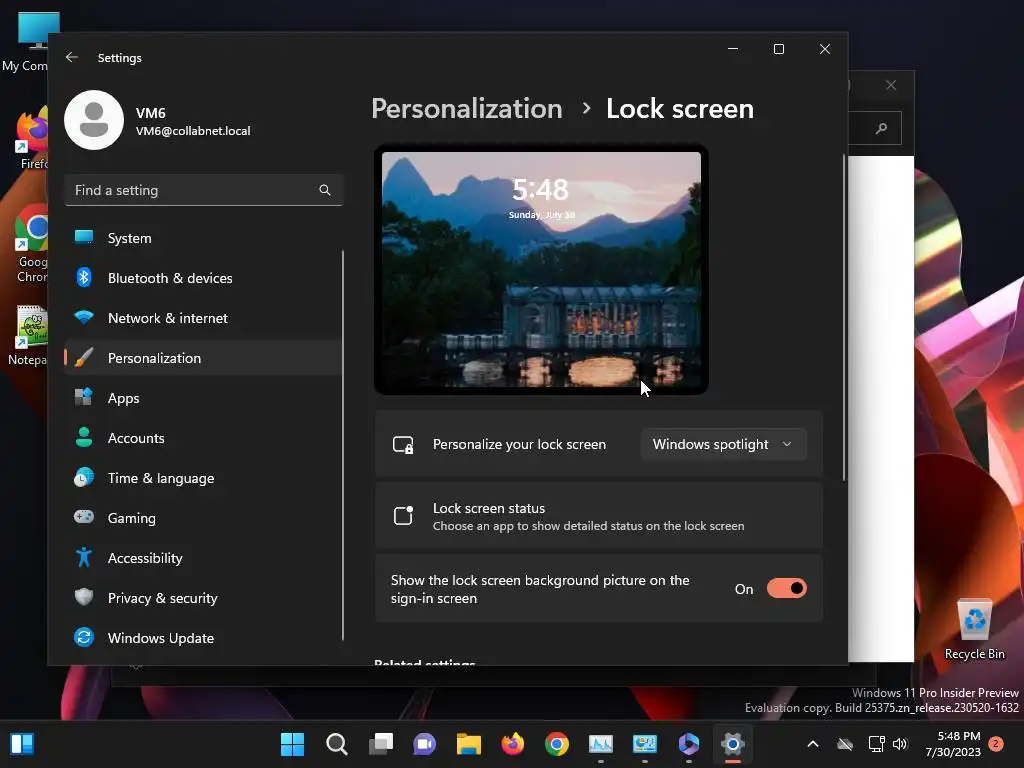
Task: Open Recycle Bin on the desktop
Action: coord(974,630)
